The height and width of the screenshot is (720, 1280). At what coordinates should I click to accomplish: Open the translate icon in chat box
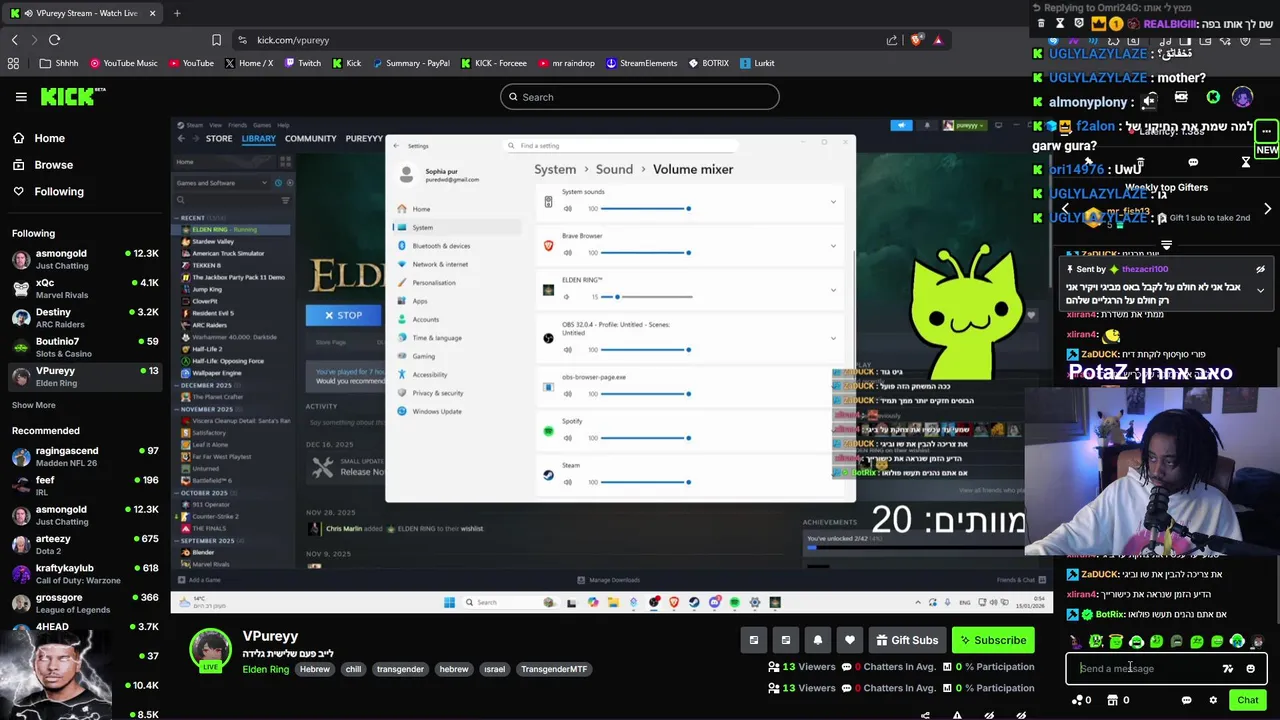(x=1228, y=669)
